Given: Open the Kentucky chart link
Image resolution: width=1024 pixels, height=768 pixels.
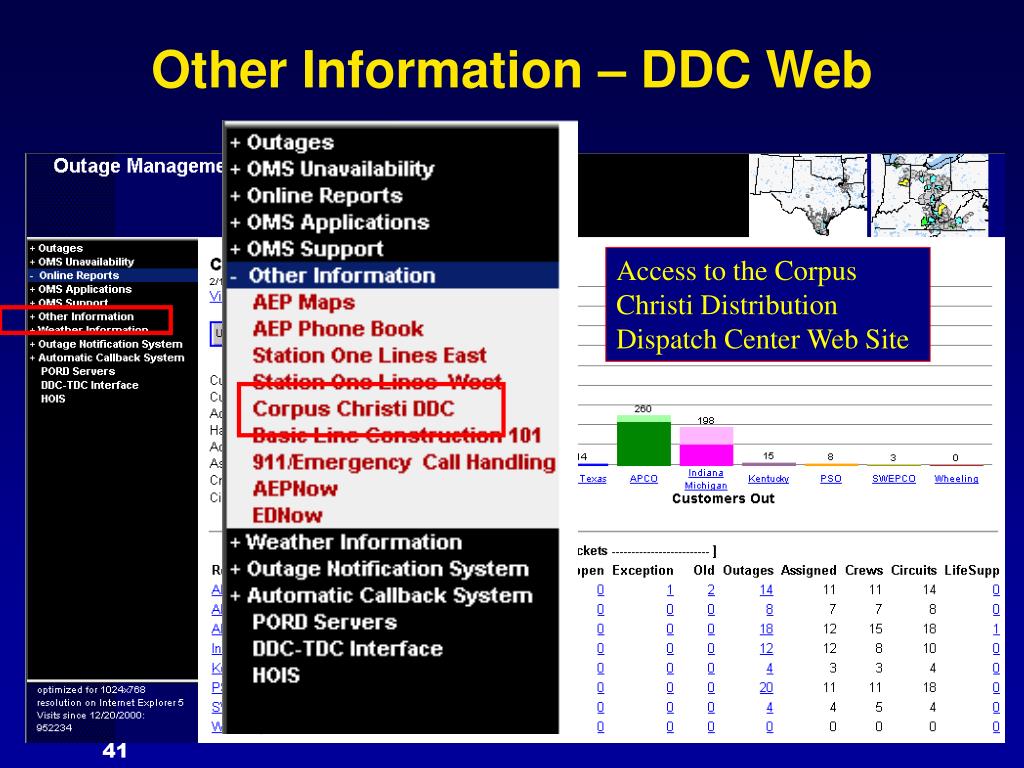Looking at the screenshot, I should [x=768, y=479].
